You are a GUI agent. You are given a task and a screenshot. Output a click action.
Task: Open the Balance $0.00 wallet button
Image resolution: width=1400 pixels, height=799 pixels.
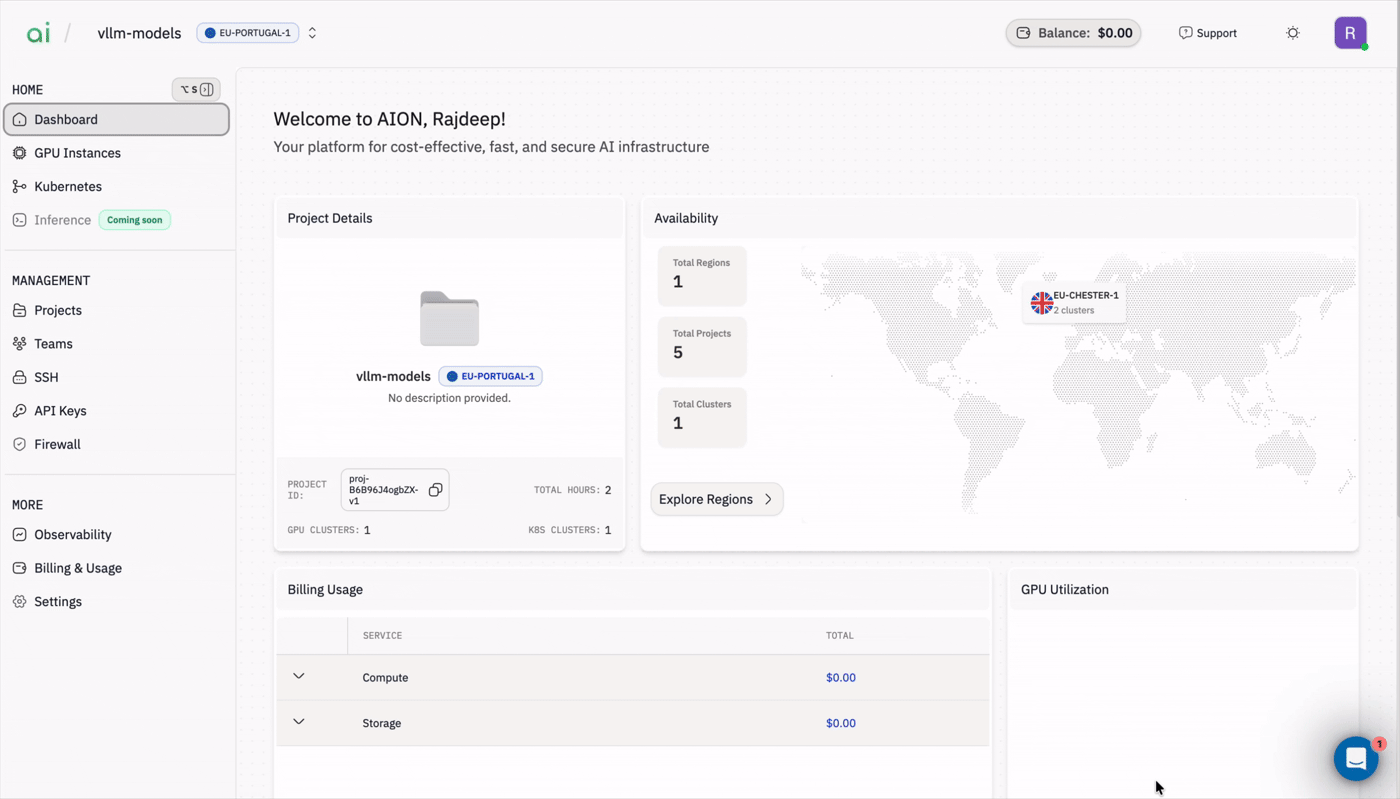point(1073,33)
